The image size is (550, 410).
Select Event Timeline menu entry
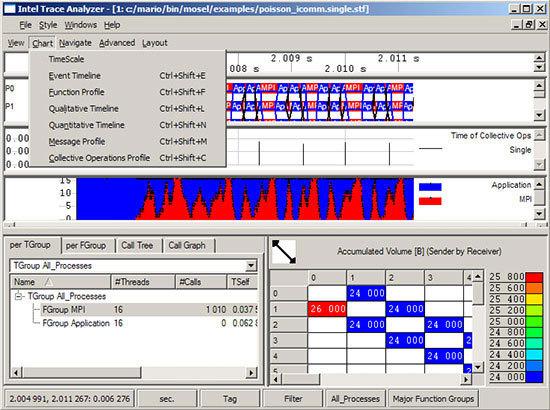128,75
